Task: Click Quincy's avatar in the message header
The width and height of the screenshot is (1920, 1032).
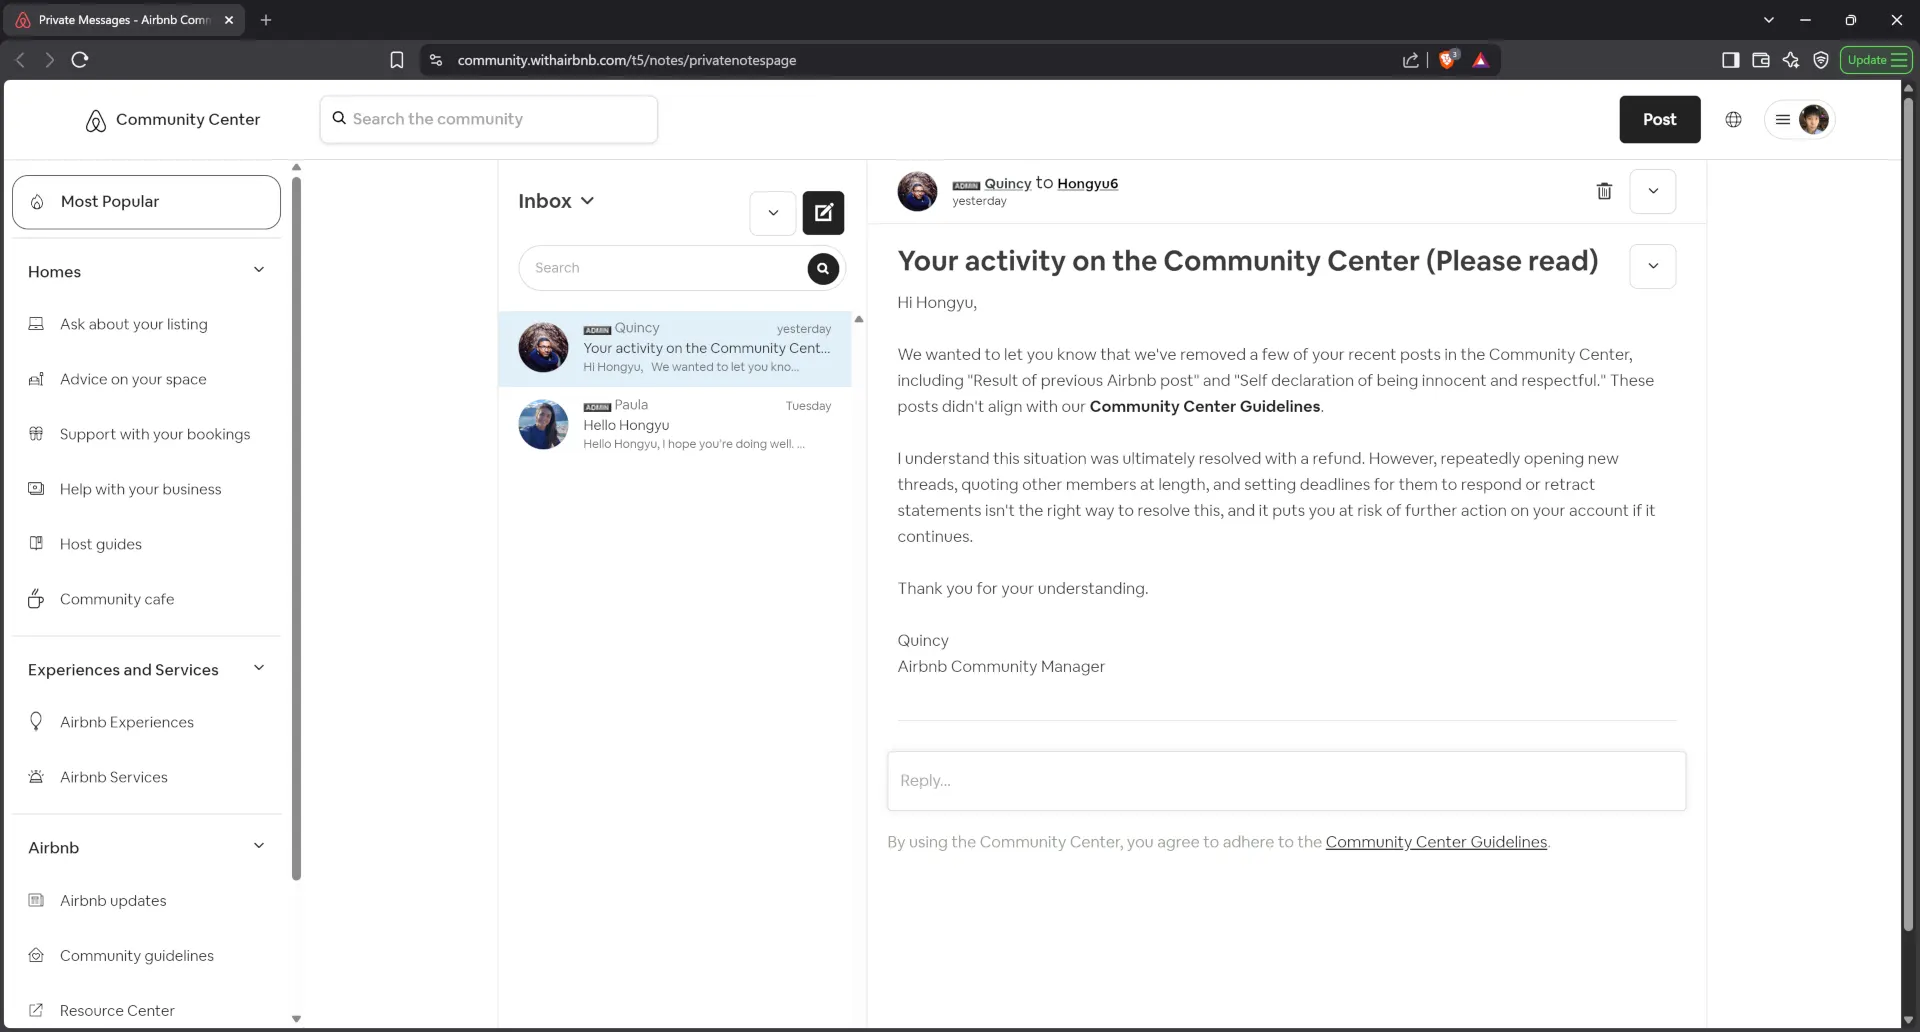Action: (917, 191)
